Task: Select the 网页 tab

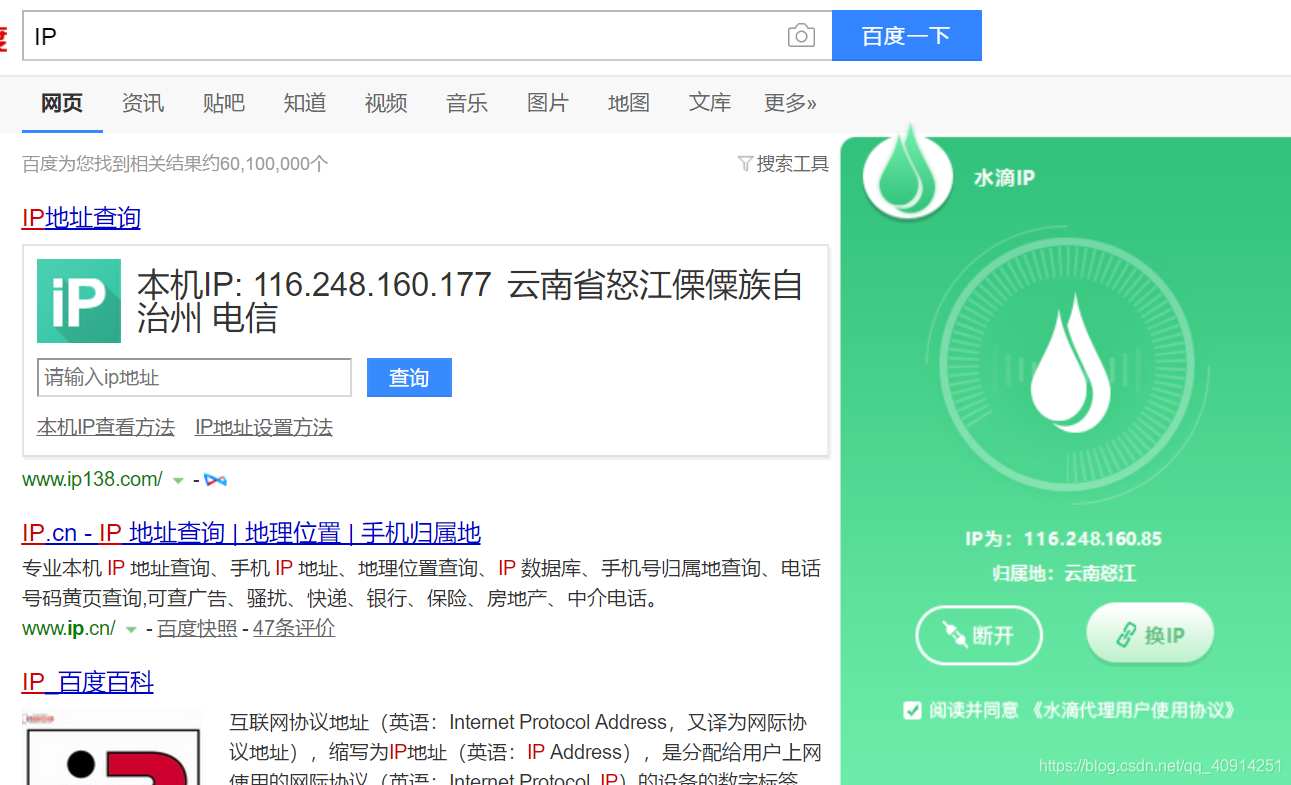Action: coord(62,102)
